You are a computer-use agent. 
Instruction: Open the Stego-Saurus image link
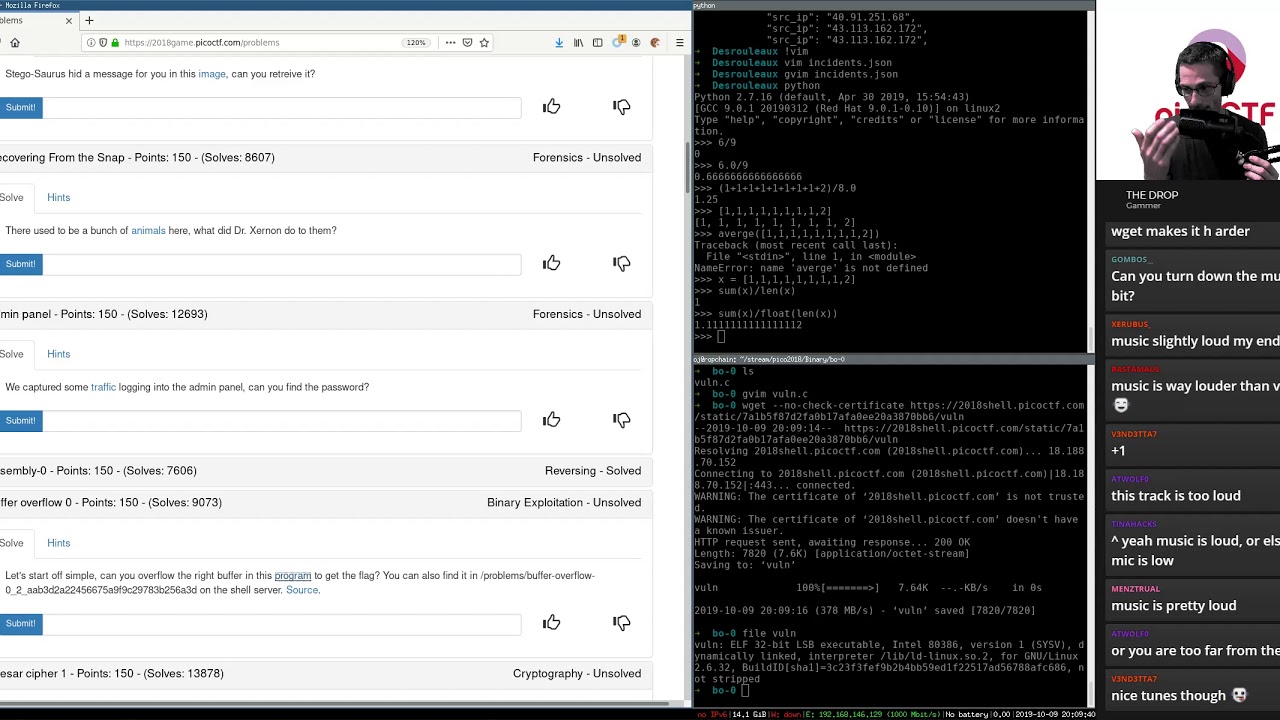tap(212, 74)
